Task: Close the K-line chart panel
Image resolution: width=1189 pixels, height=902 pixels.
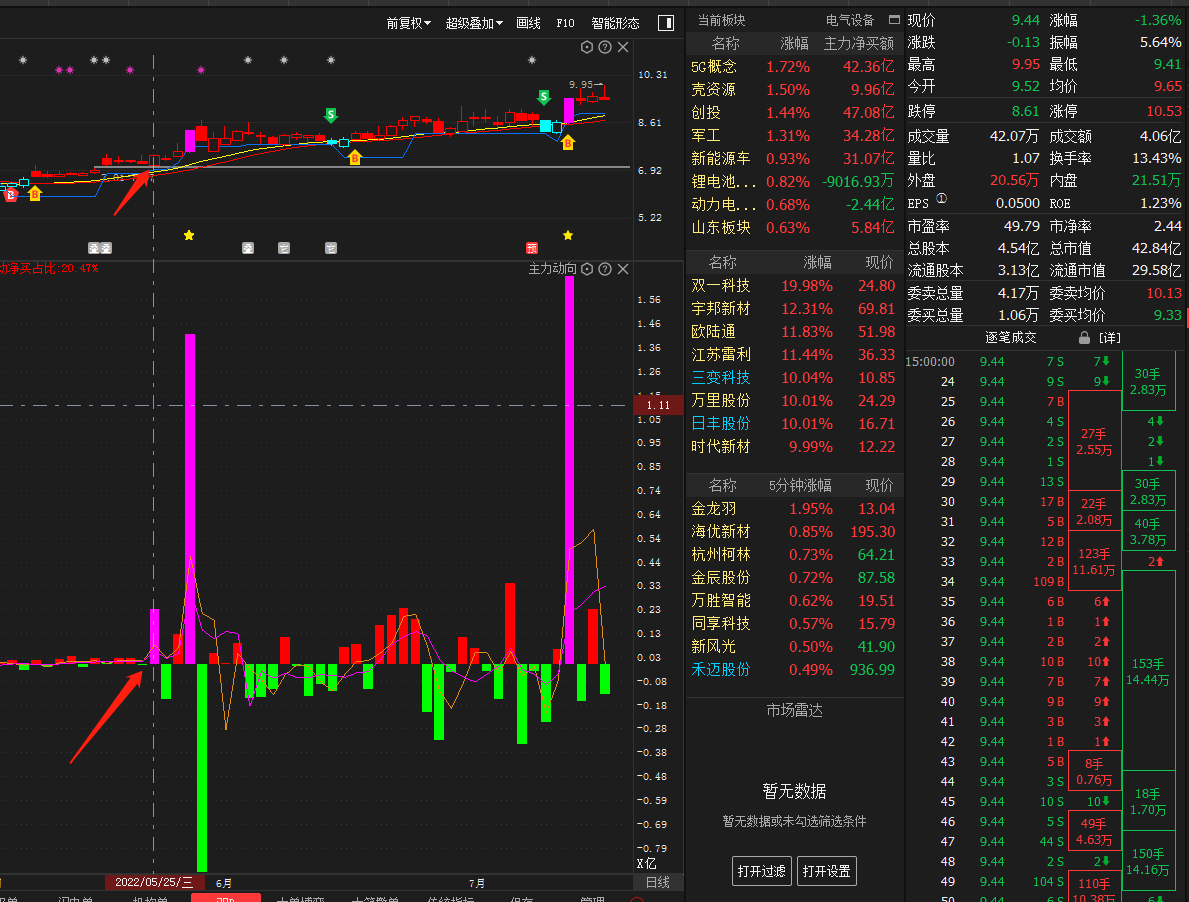Action: 623,47
